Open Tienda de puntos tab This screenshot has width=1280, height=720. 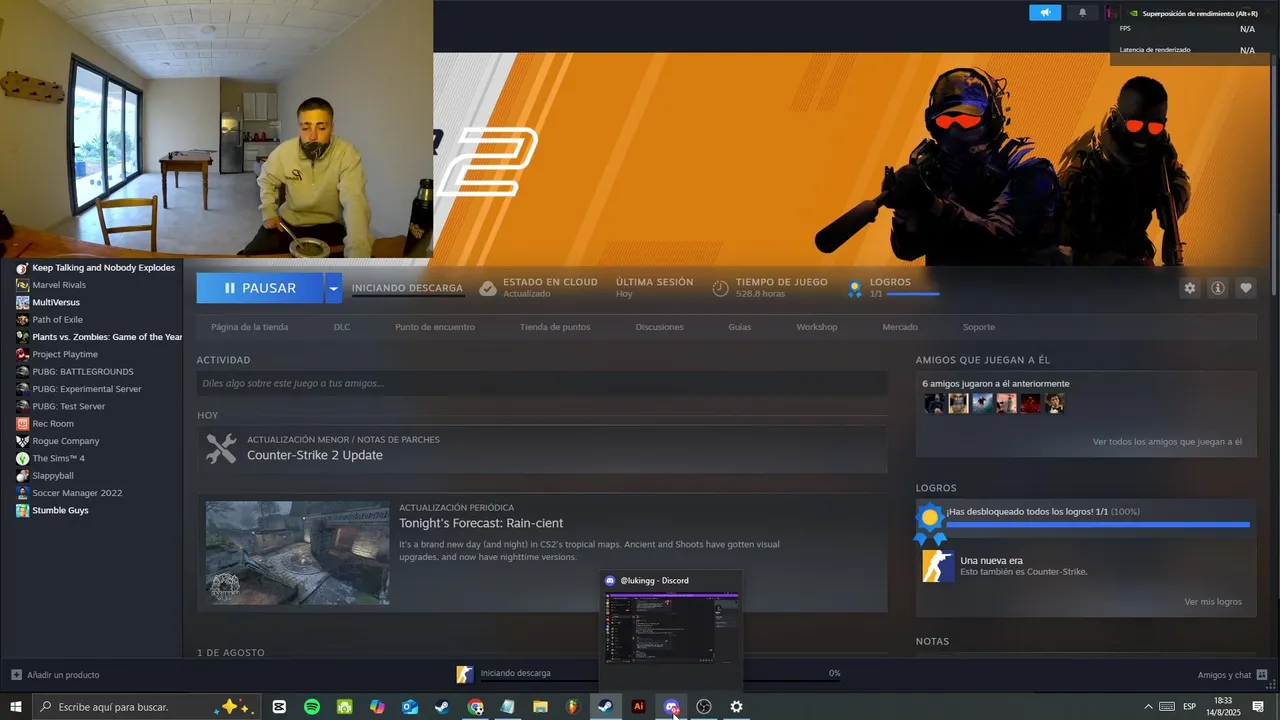point(555,327)
